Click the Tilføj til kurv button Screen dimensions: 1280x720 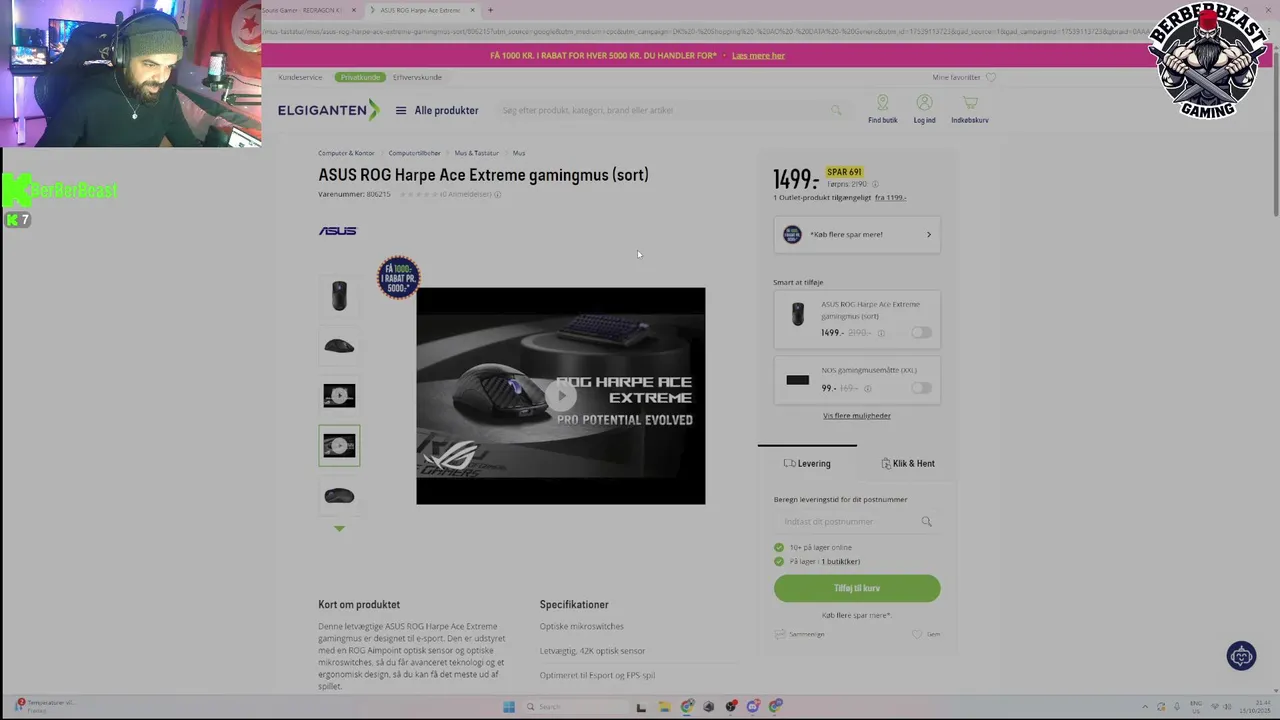[857, 588]
